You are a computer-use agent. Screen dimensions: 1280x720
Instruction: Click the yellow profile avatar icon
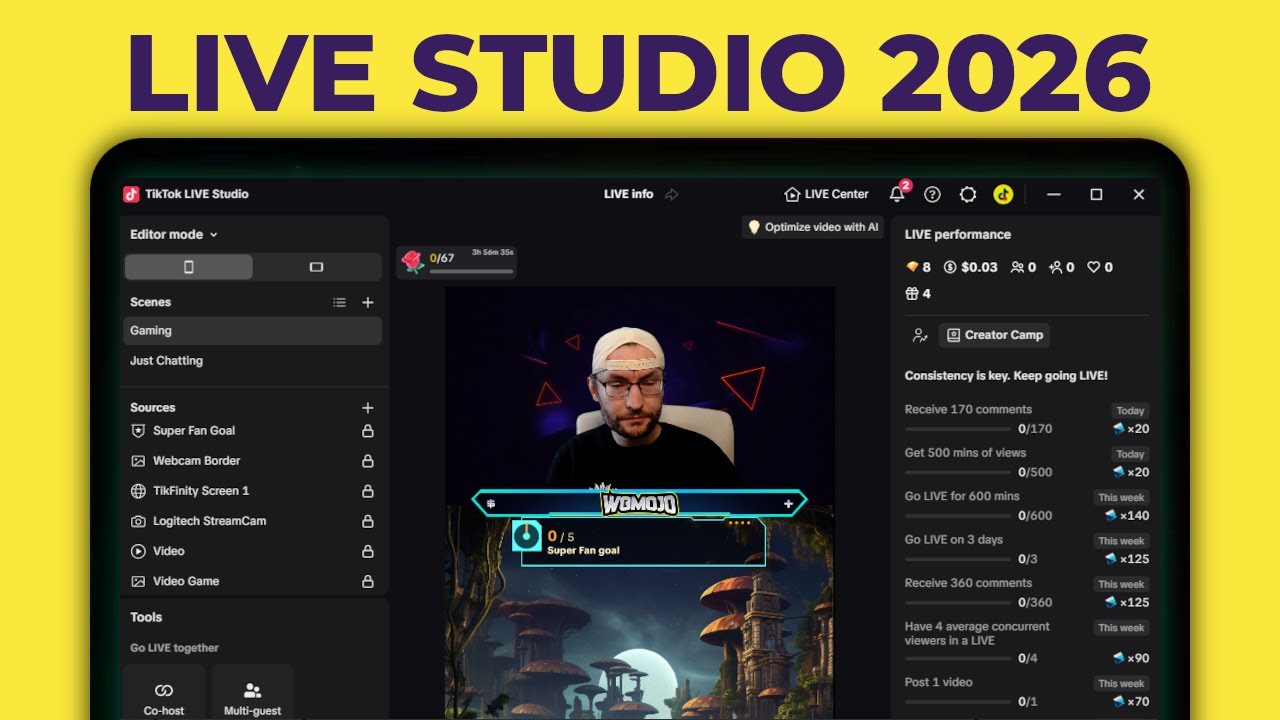point(1003,194)
